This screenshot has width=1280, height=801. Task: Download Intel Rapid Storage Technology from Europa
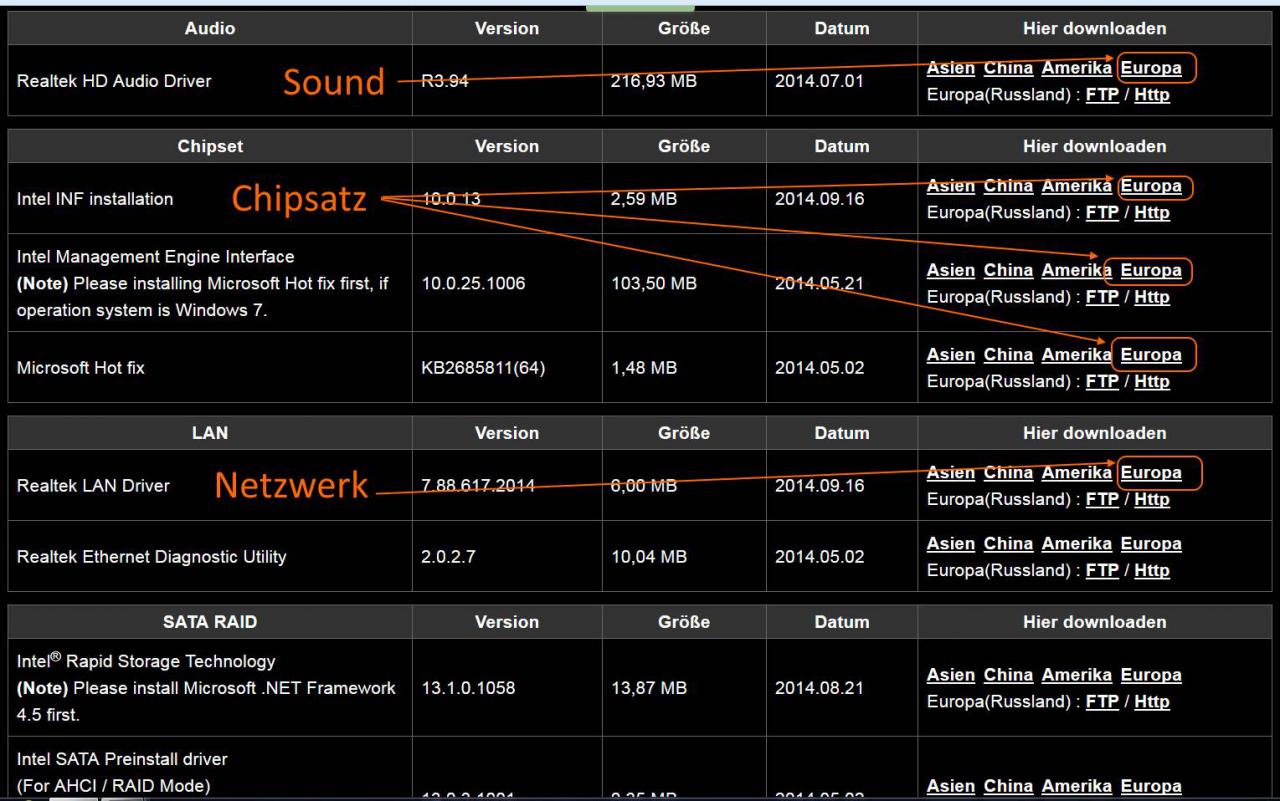(x=1151, y=675)
